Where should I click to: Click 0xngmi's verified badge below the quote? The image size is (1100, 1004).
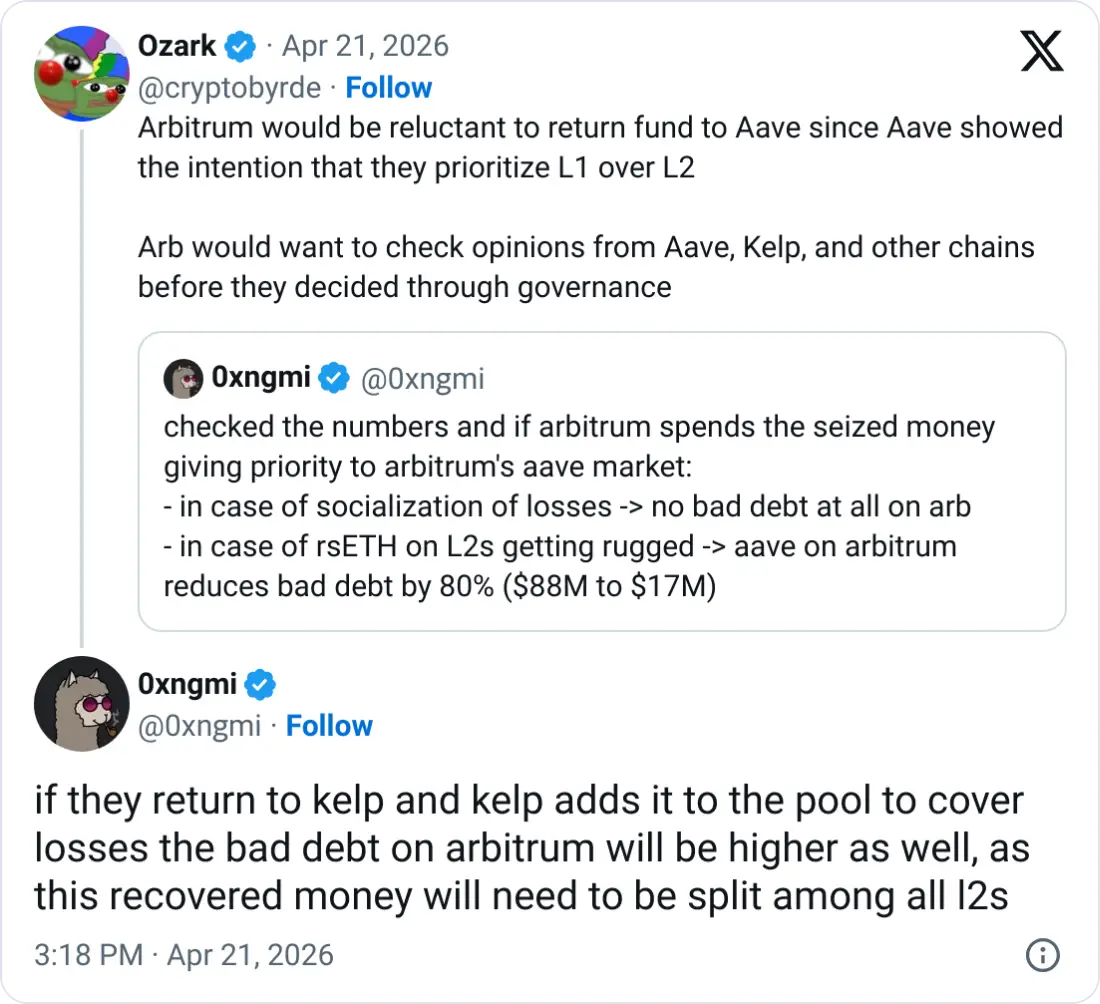tap(261, 684)
